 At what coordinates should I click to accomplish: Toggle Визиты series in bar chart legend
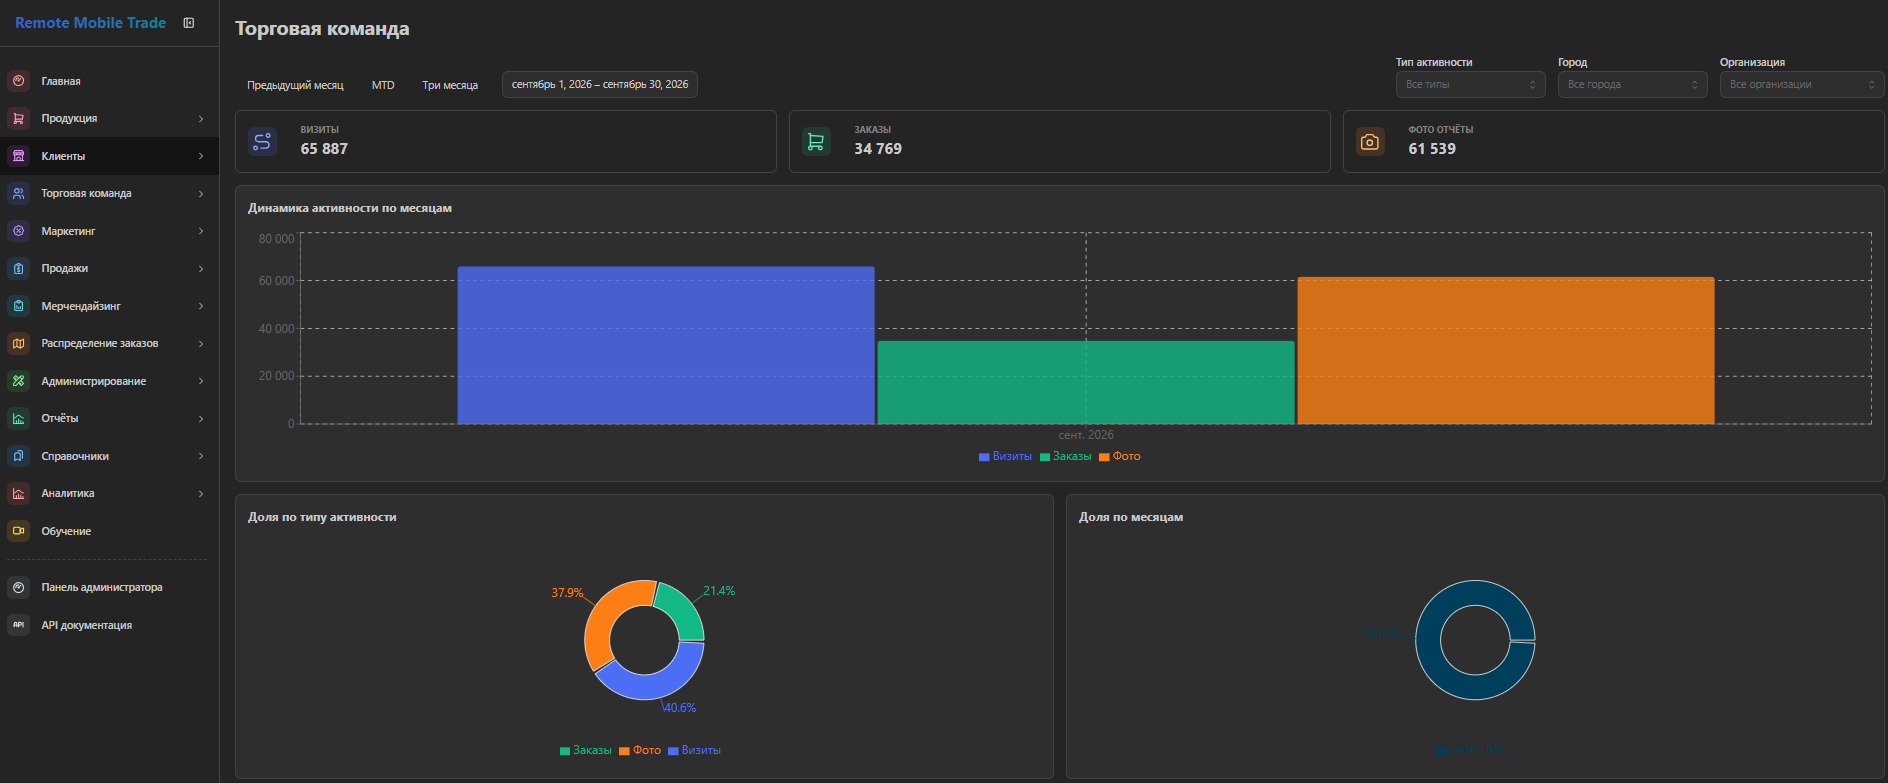coord(1005,456)
